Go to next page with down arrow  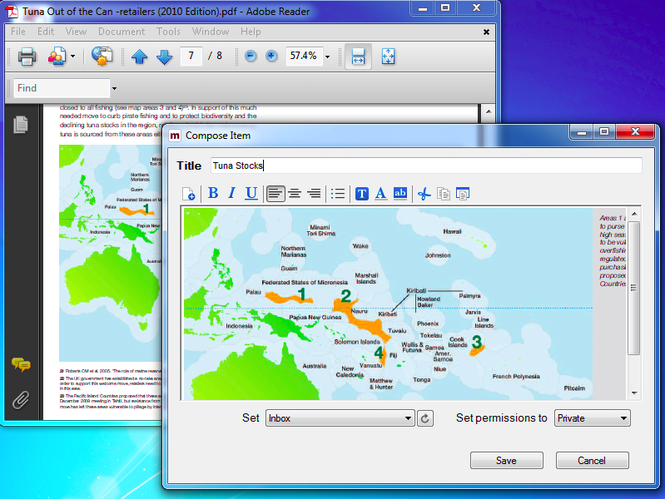[164, 57]
